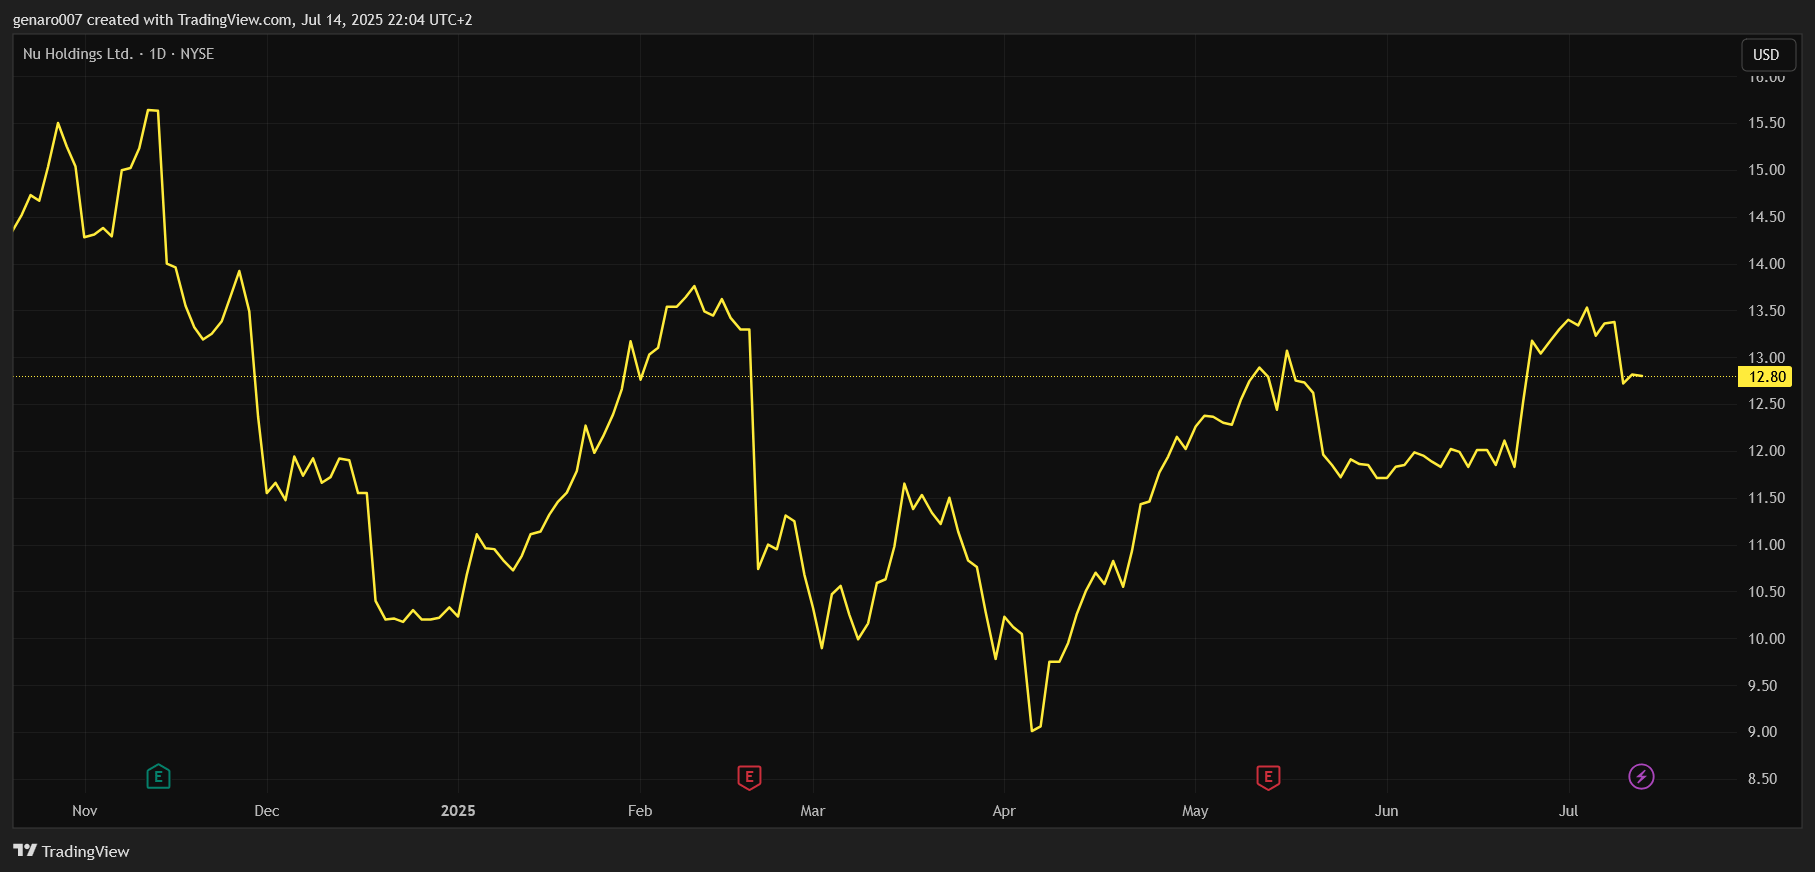This screenshot has width=1815, height=872.
Task: Click the 15.50 price axis label
Action: [1766, 123]
